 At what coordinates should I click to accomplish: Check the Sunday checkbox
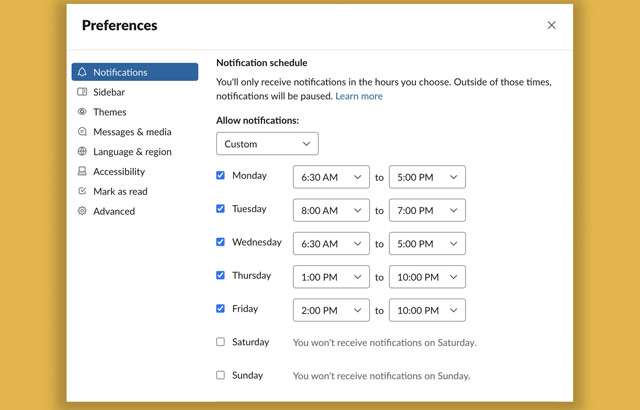[221, 375]
